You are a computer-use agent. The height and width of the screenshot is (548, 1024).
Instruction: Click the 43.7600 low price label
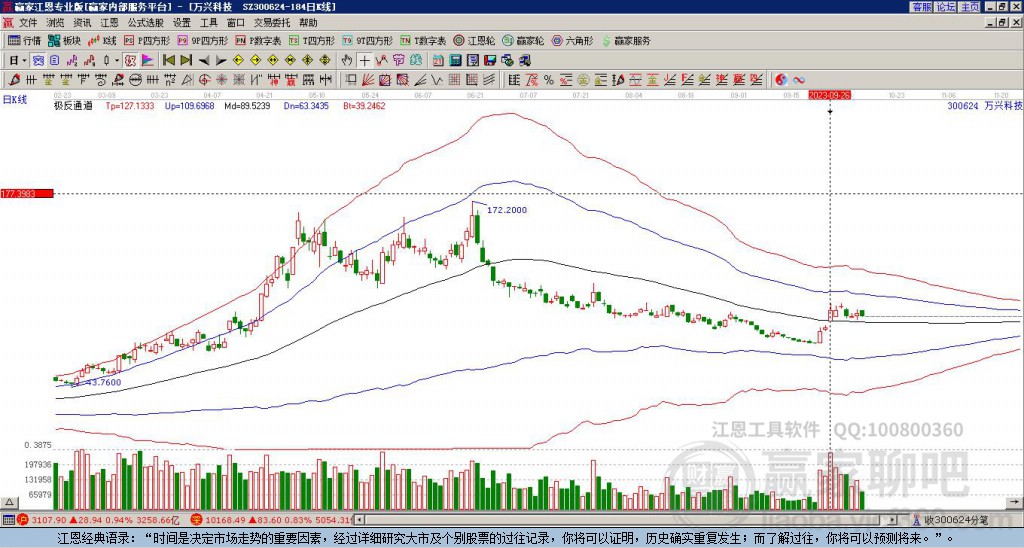coord(103,382)
